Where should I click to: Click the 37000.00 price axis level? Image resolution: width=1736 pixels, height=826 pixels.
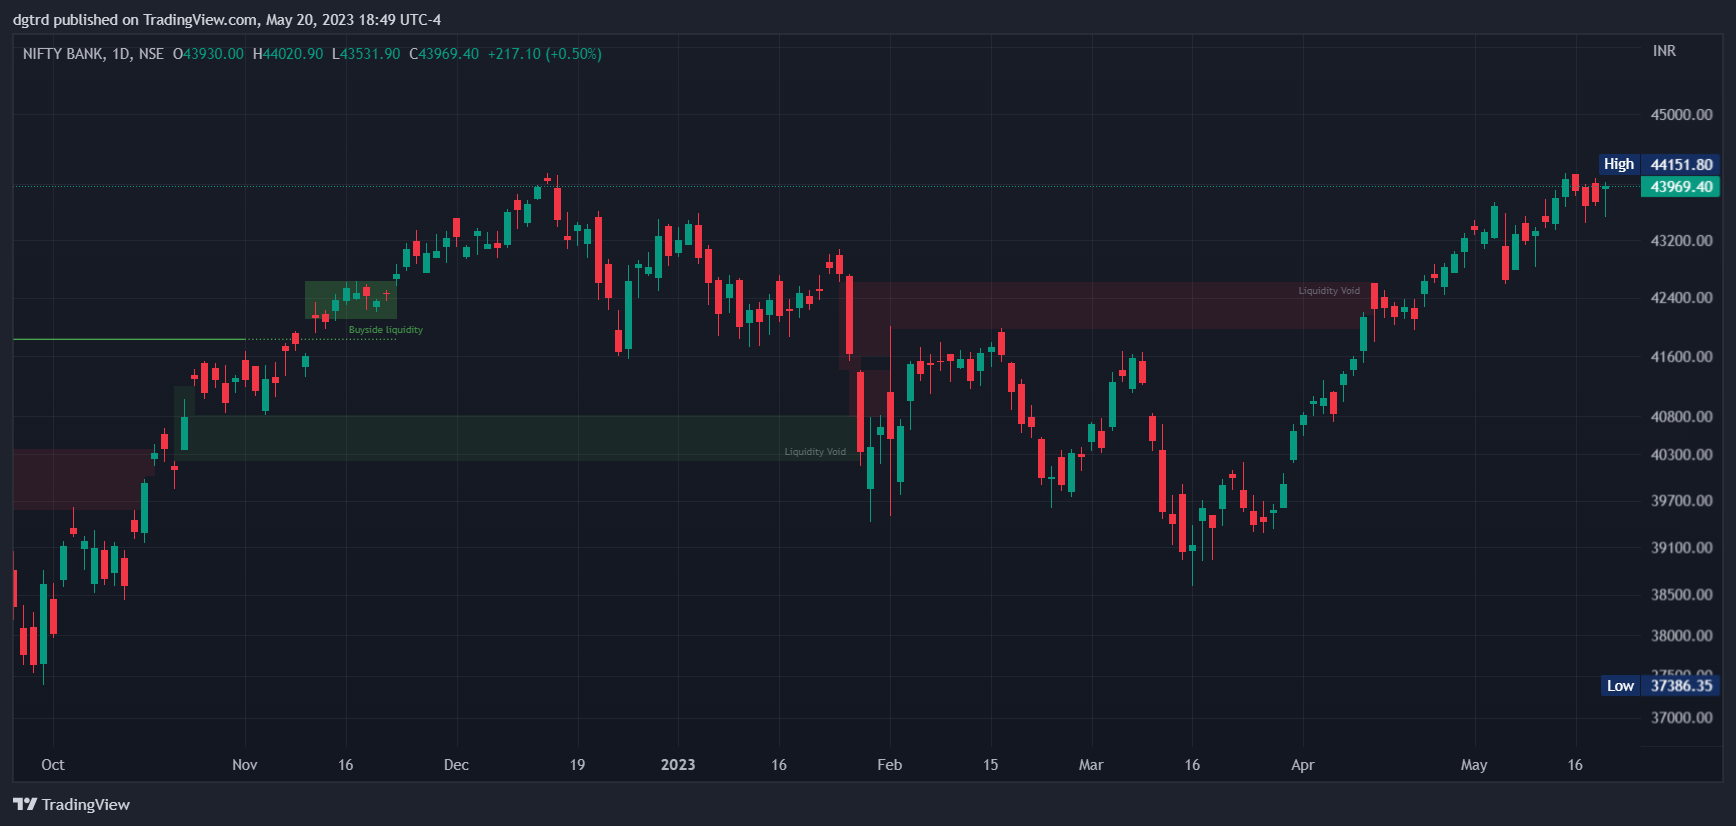[x=1681, y=718]
